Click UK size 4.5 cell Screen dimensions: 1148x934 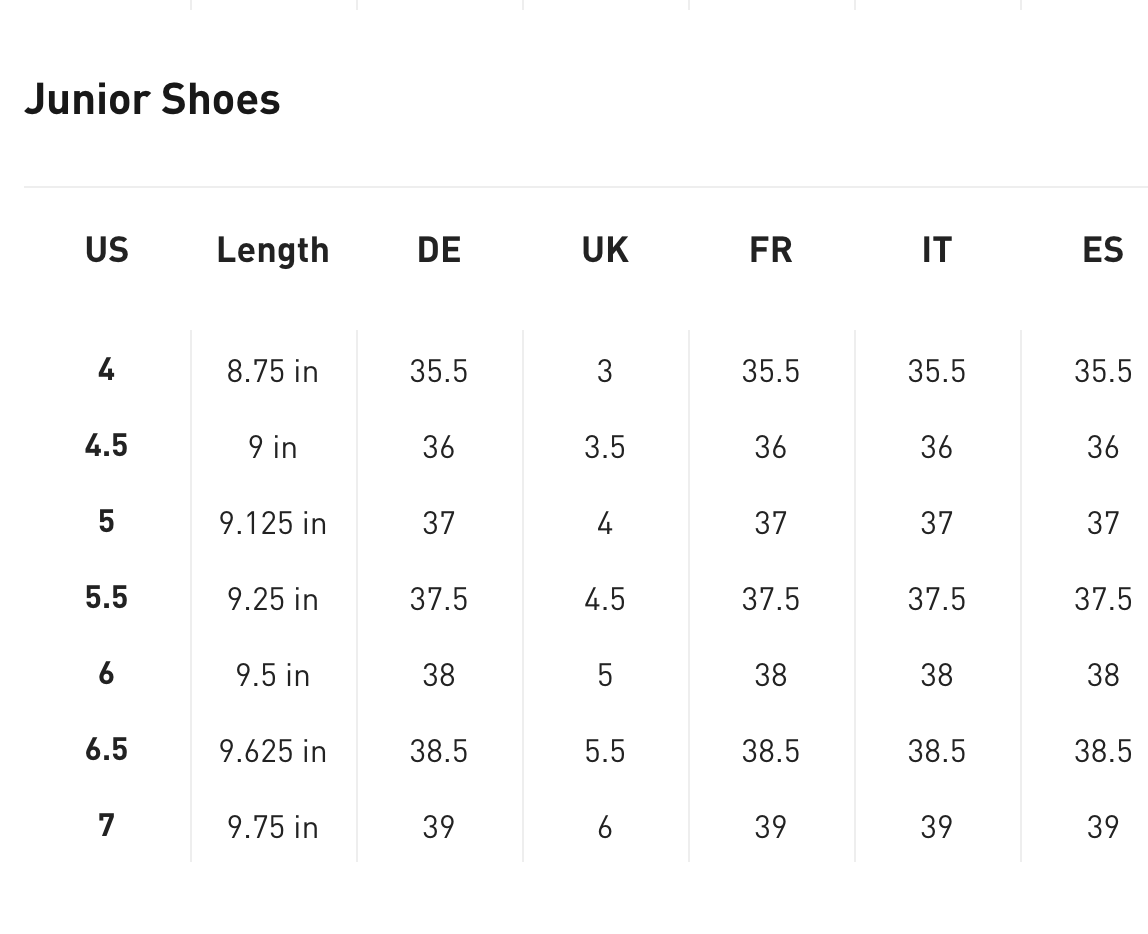coord(605,599)
